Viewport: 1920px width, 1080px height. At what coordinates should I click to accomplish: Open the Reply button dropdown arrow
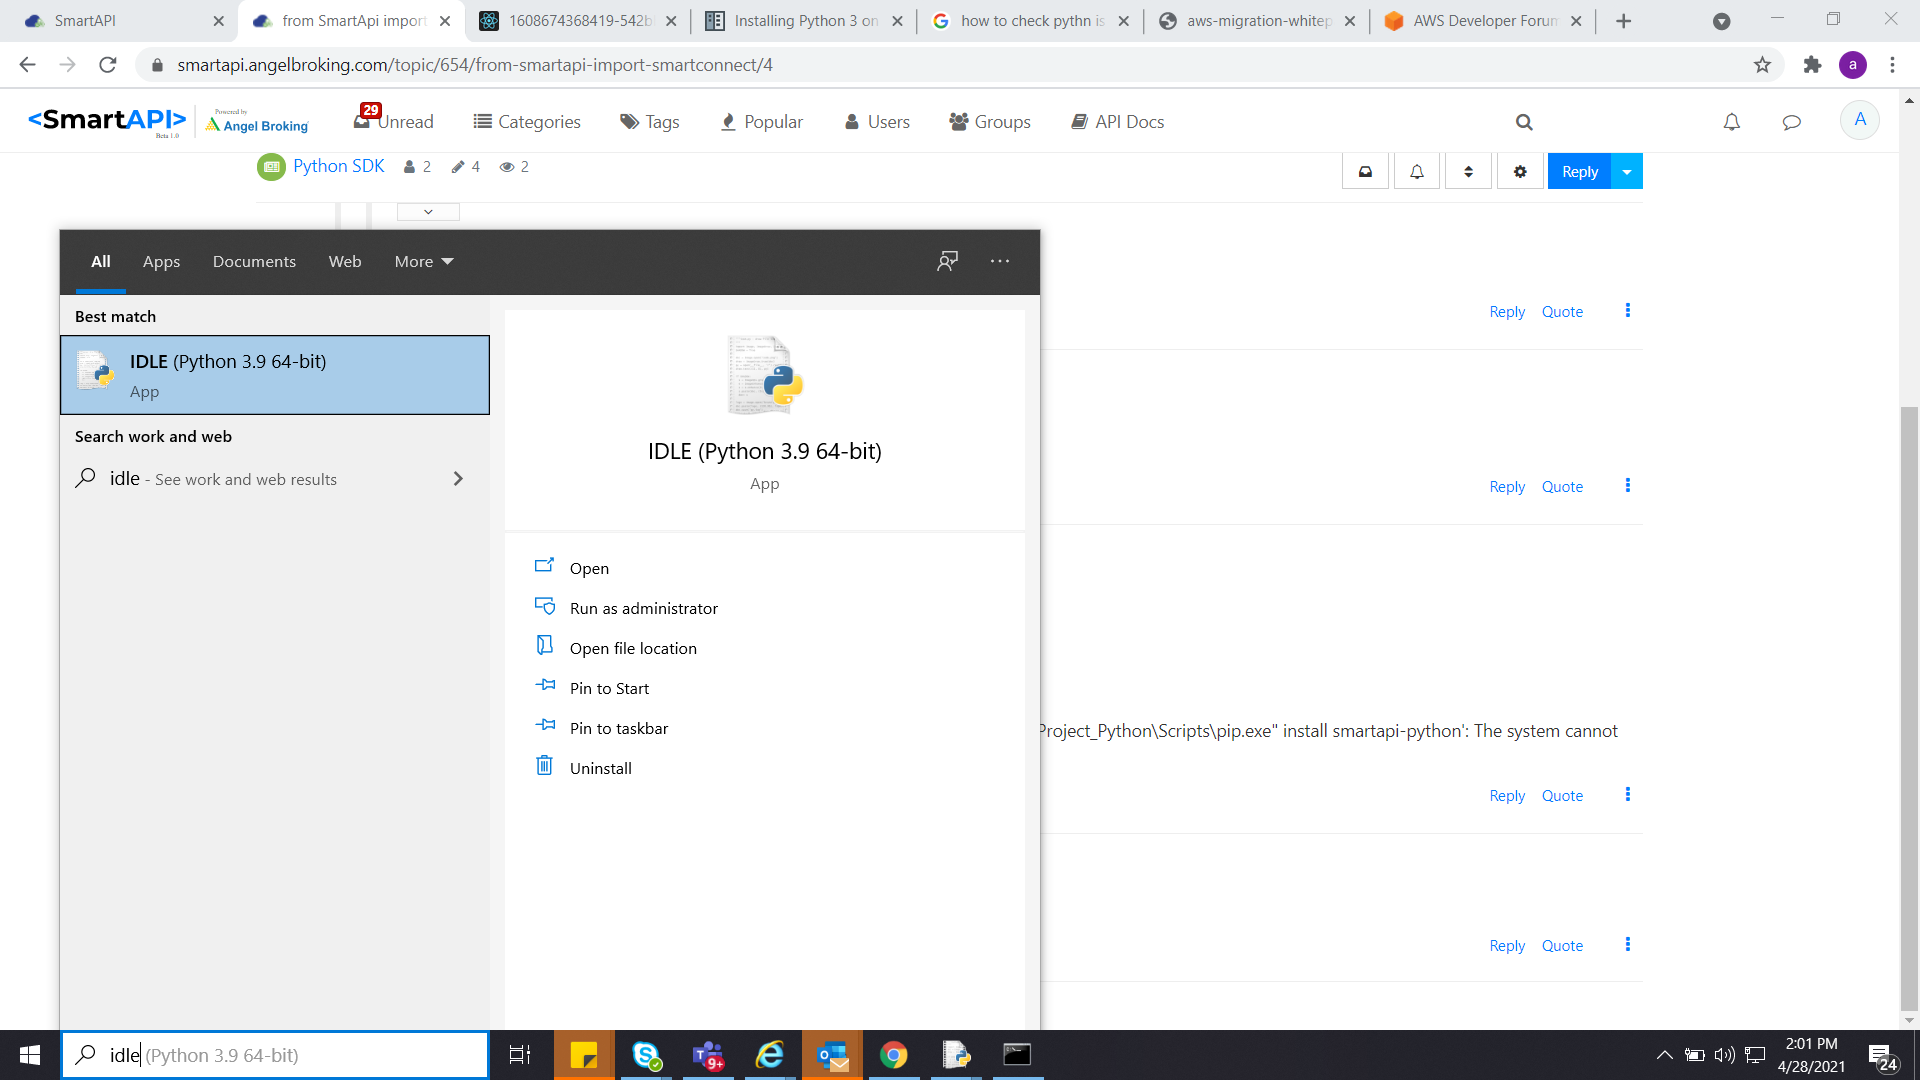[x=1627, y=171]
